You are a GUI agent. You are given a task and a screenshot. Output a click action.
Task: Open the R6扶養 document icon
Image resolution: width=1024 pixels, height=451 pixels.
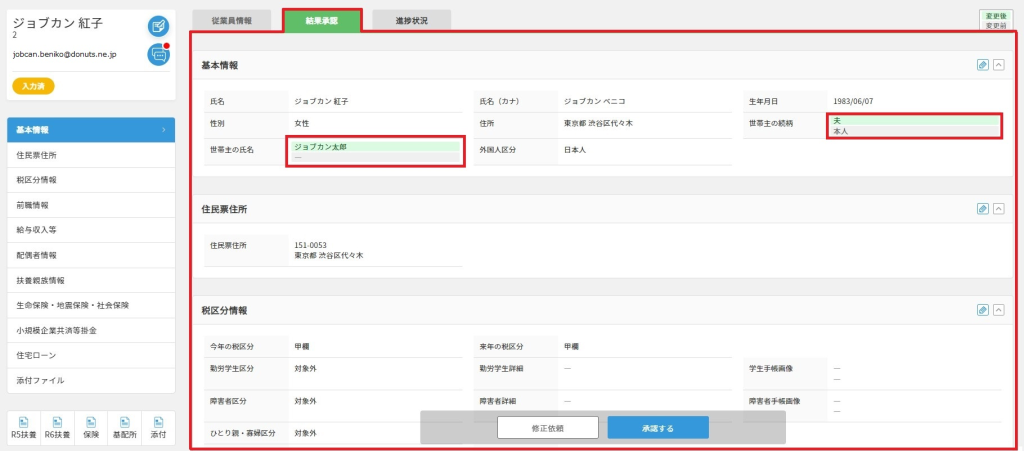coord(58,428)
